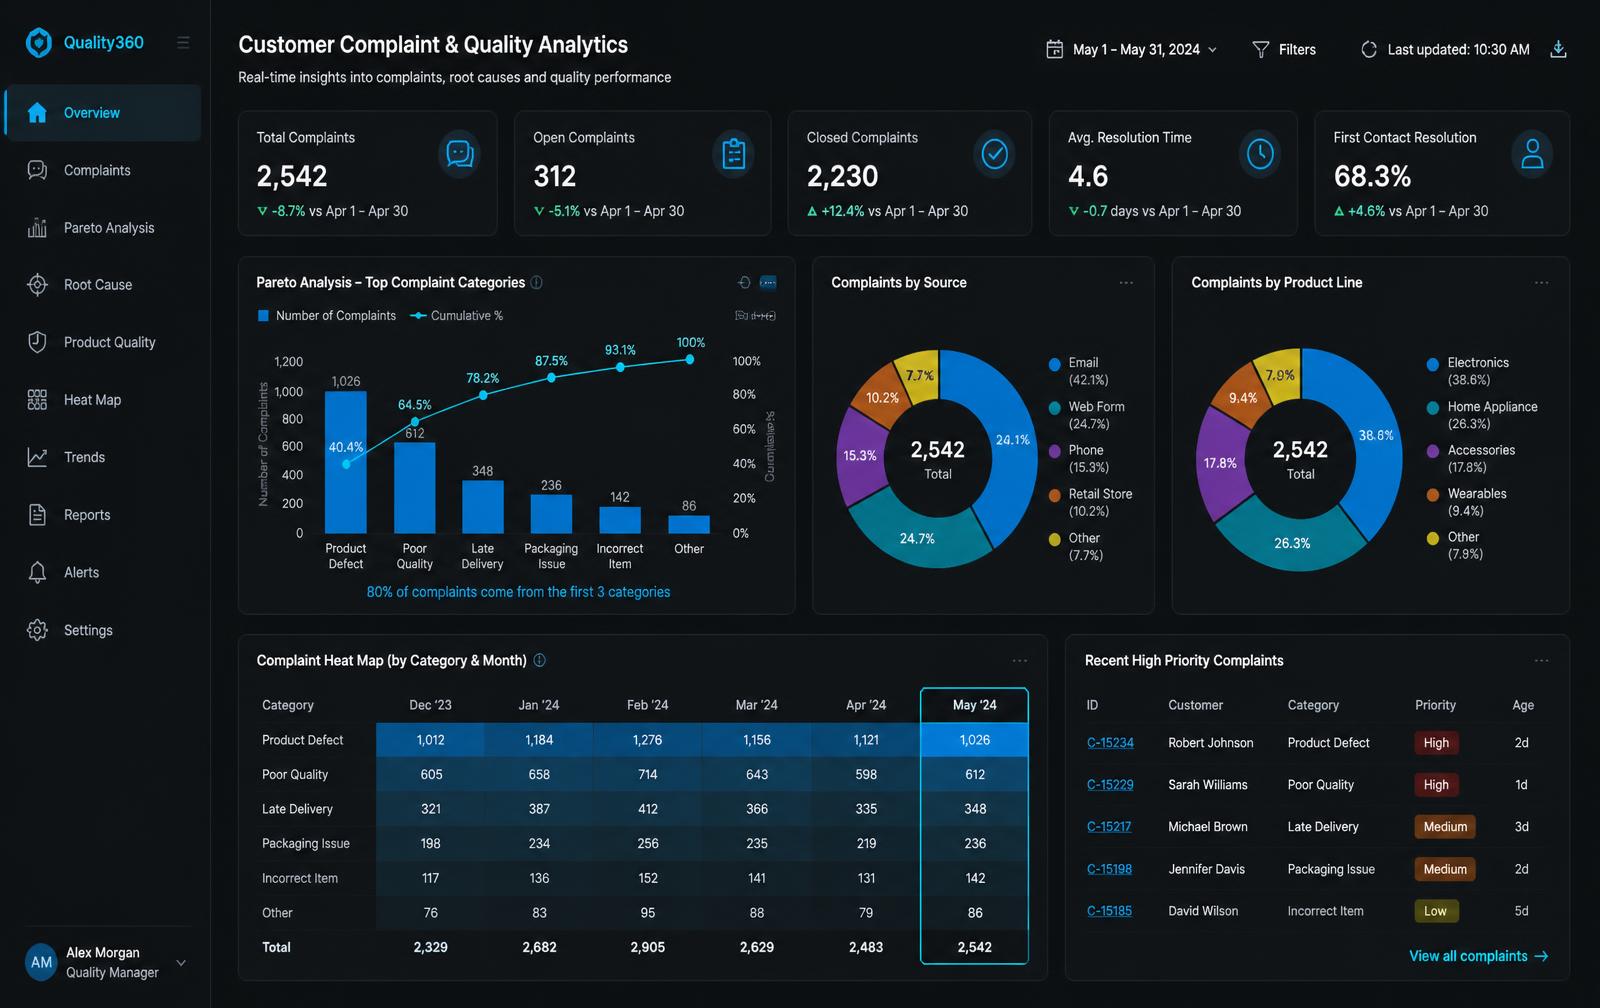Screen dimensions: 1600x1008
Task: Click the Quality360 hexagon logo icon
Action: [x=38, y=42]
